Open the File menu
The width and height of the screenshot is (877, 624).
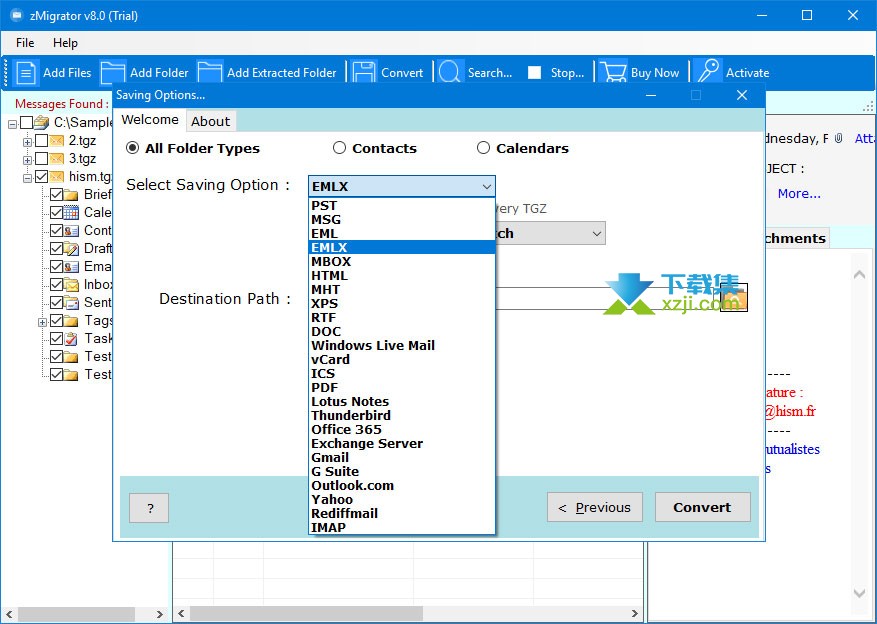[x=25, y=42]
